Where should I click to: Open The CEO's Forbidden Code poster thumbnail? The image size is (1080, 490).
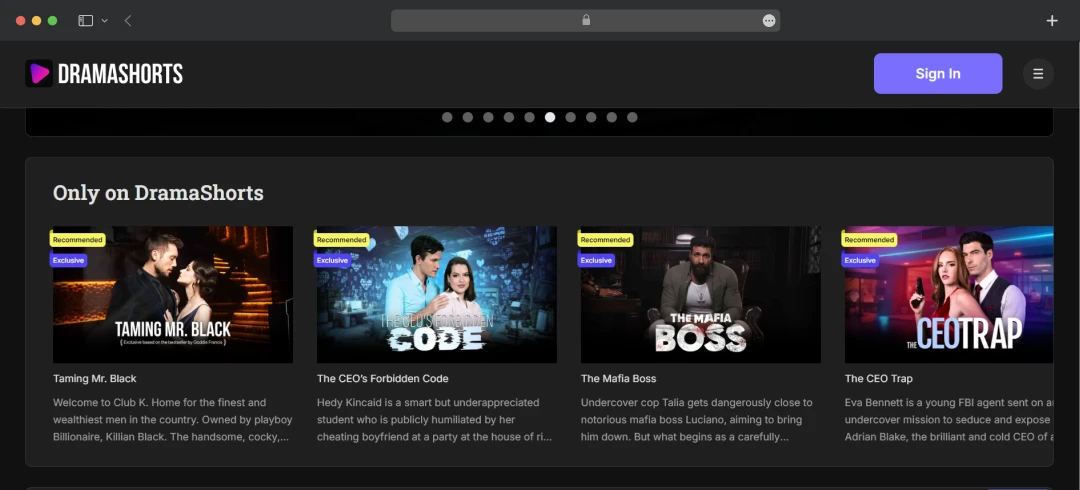(x=437, y=294)
